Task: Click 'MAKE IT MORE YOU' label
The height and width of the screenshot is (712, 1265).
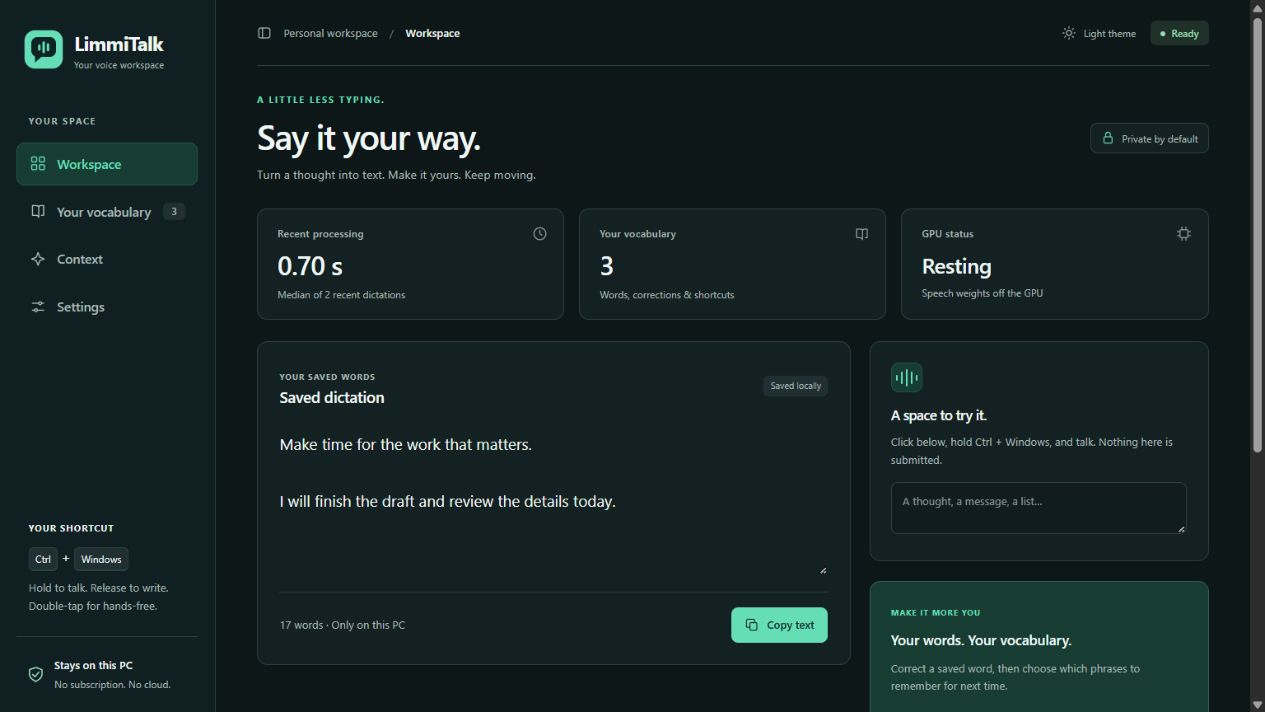Action: pyautogui.click(x=936, y=613)
